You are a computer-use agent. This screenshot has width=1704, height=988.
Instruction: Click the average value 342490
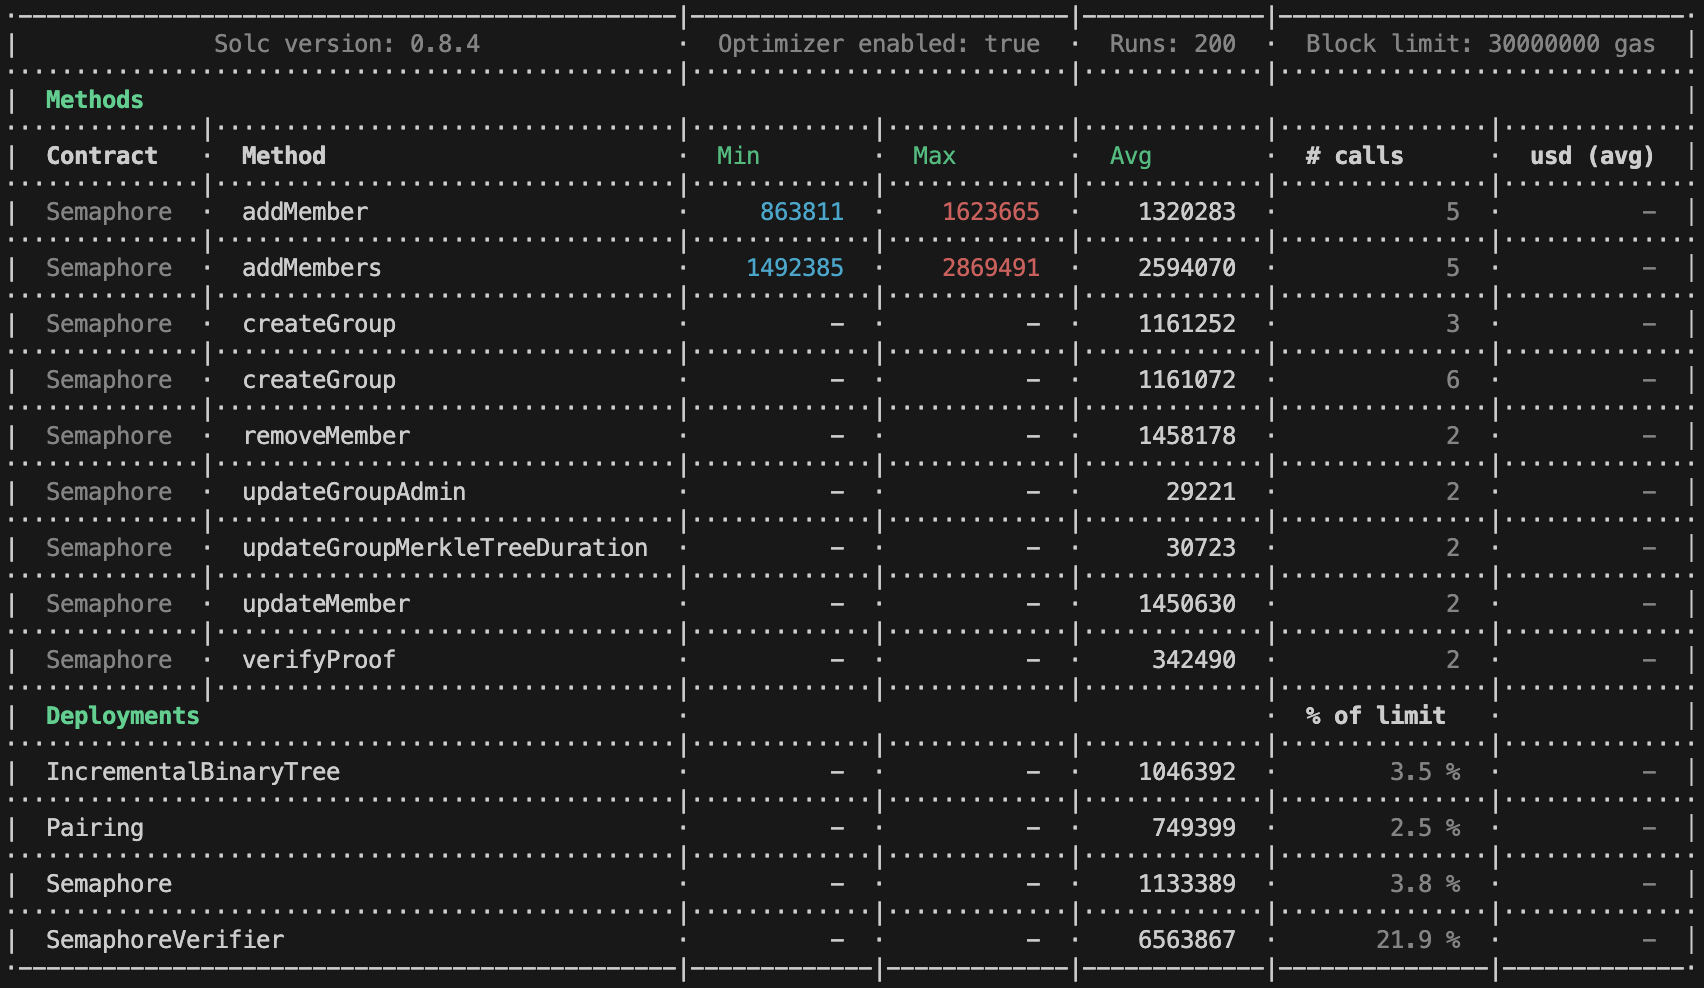(1194, 660)
